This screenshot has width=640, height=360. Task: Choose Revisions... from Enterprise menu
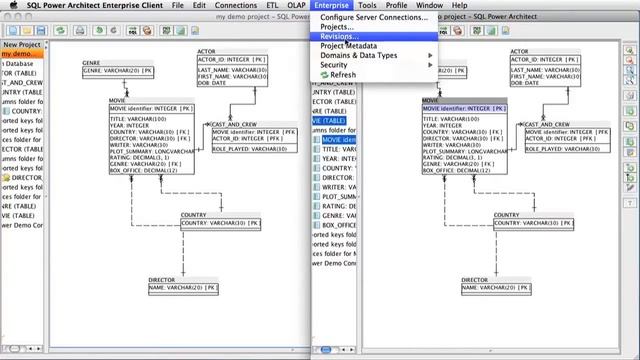click(374, 36)
